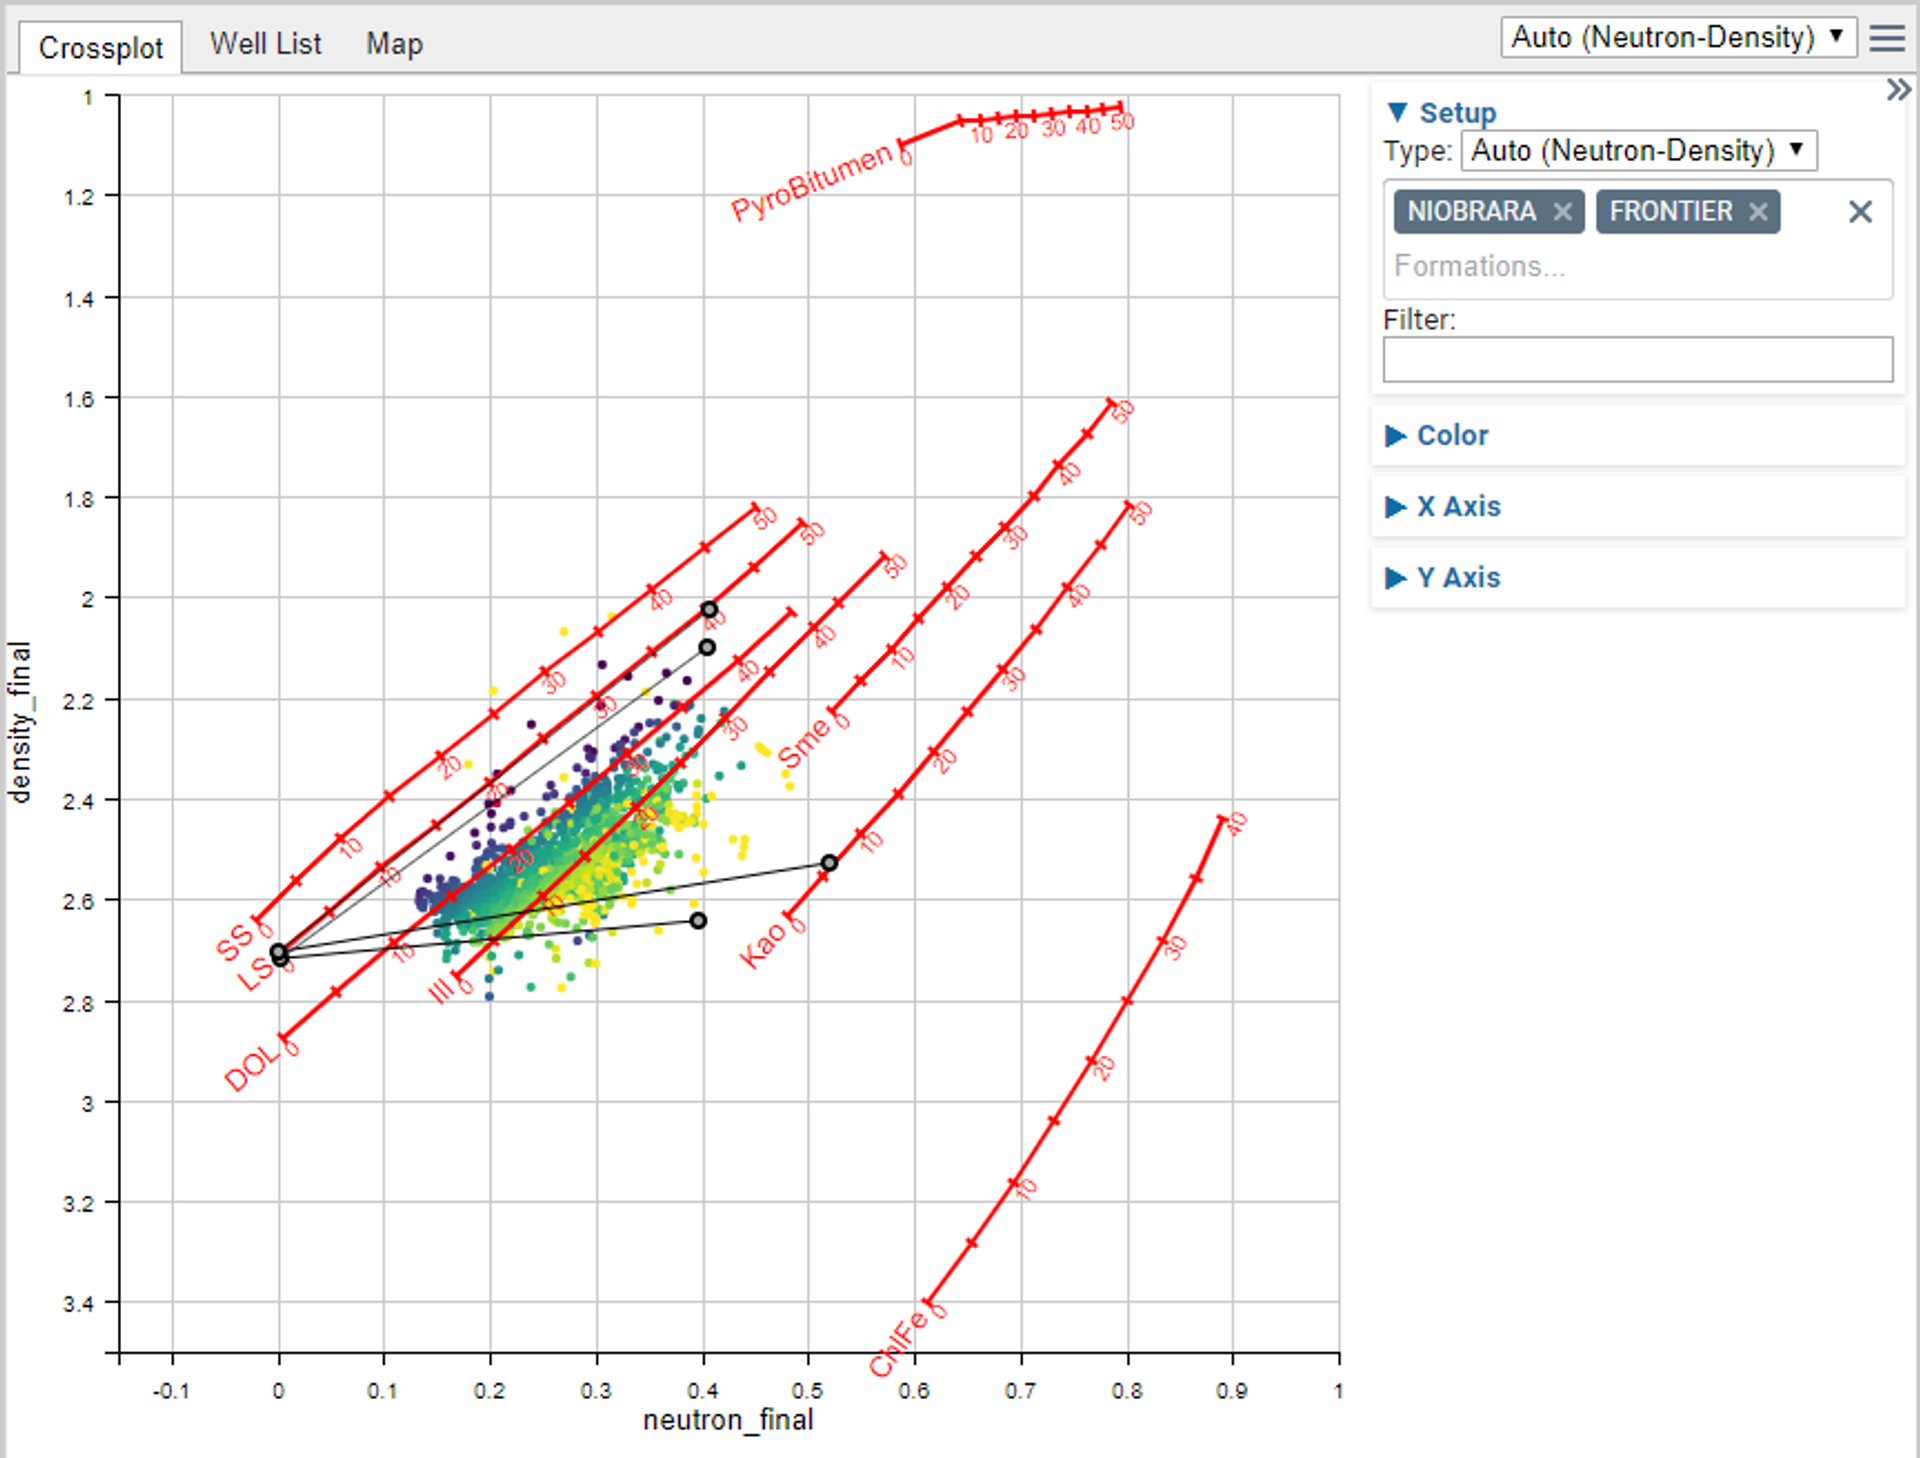Remove the FRONTIER formation tag
Screen dimensions: 1920x1458
coord(1758,212)
